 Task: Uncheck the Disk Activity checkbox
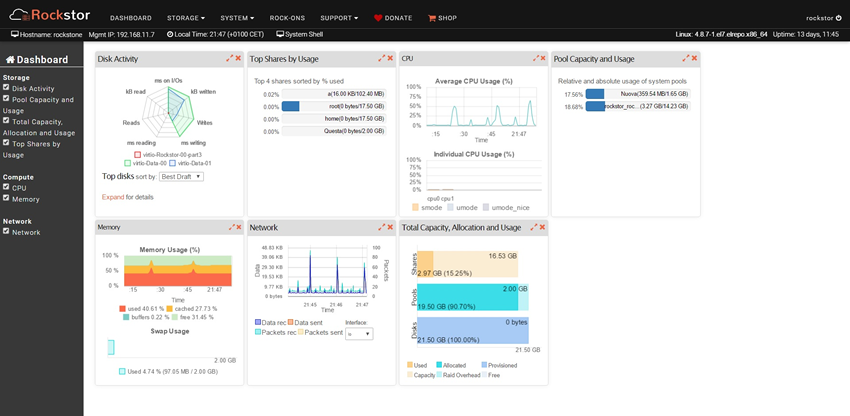6,88
